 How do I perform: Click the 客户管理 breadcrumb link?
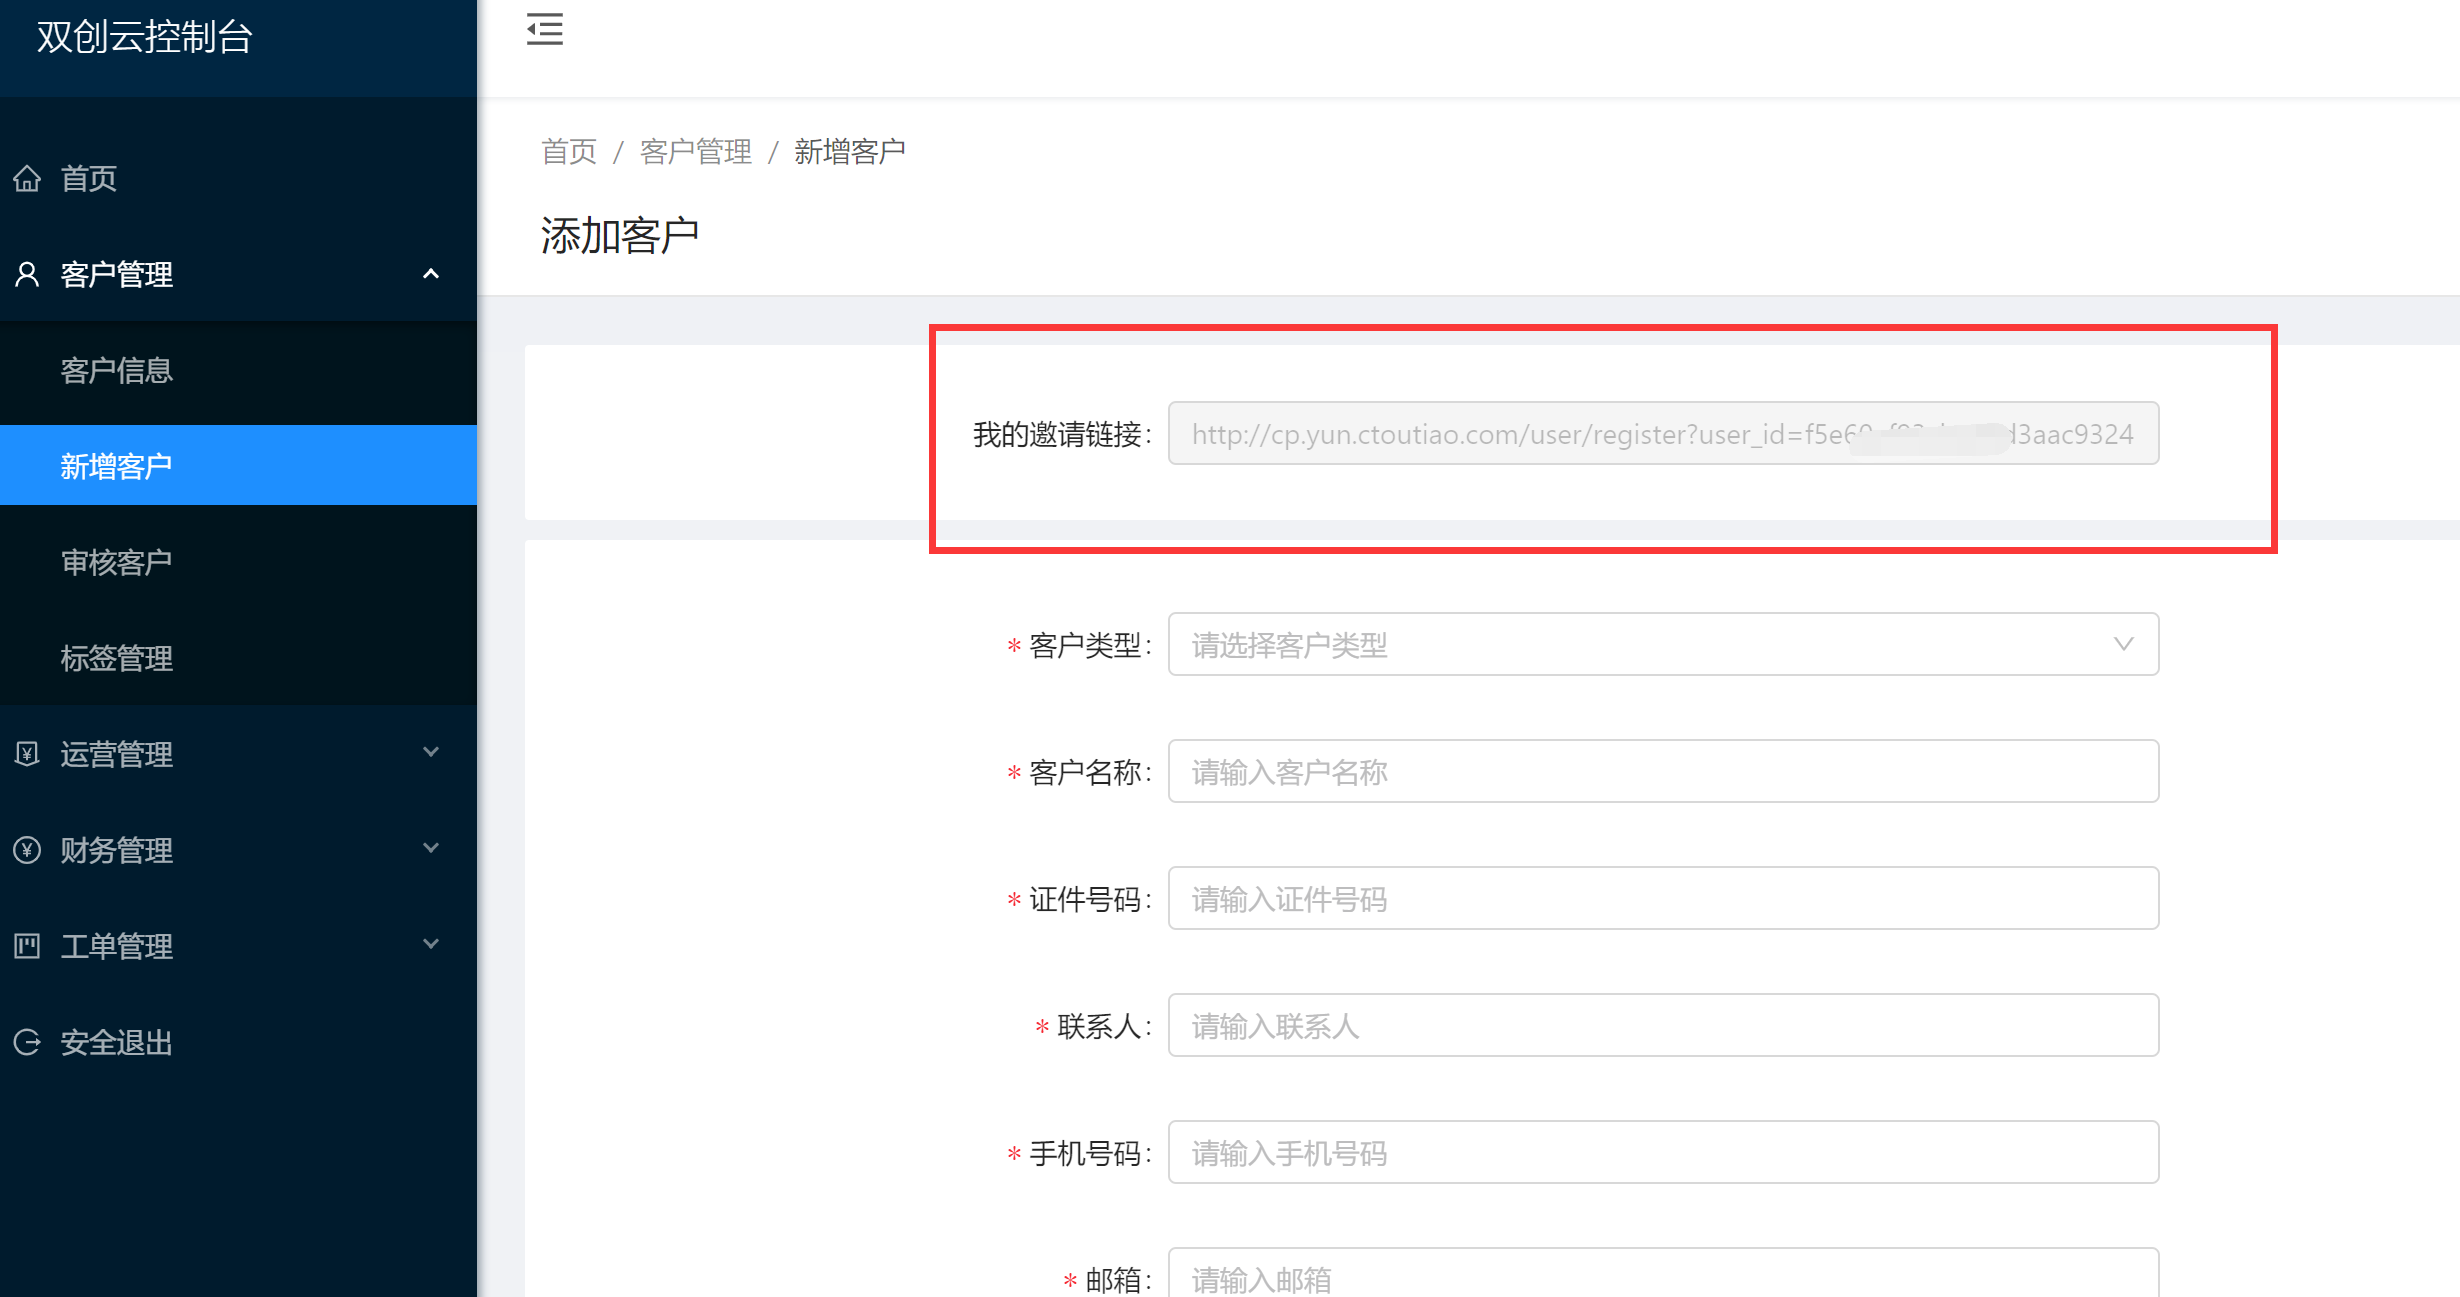pos(695,151)
